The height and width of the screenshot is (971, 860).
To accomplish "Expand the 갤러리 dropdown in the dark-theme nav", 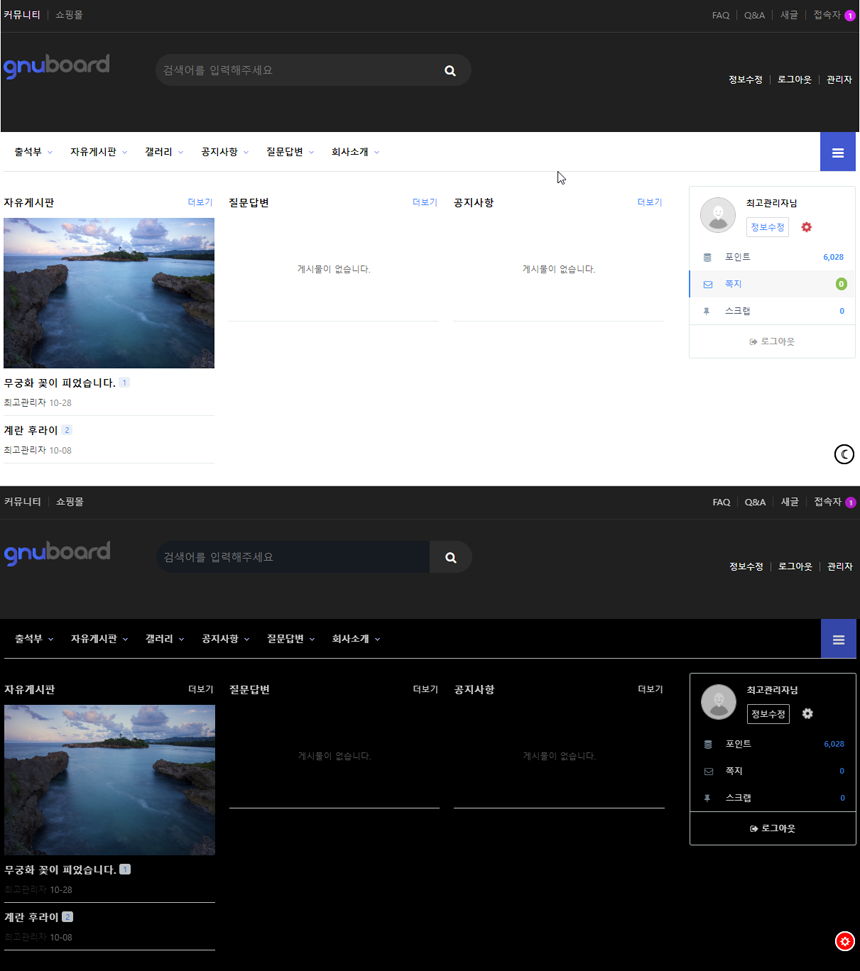I will (x=164, y=639).
